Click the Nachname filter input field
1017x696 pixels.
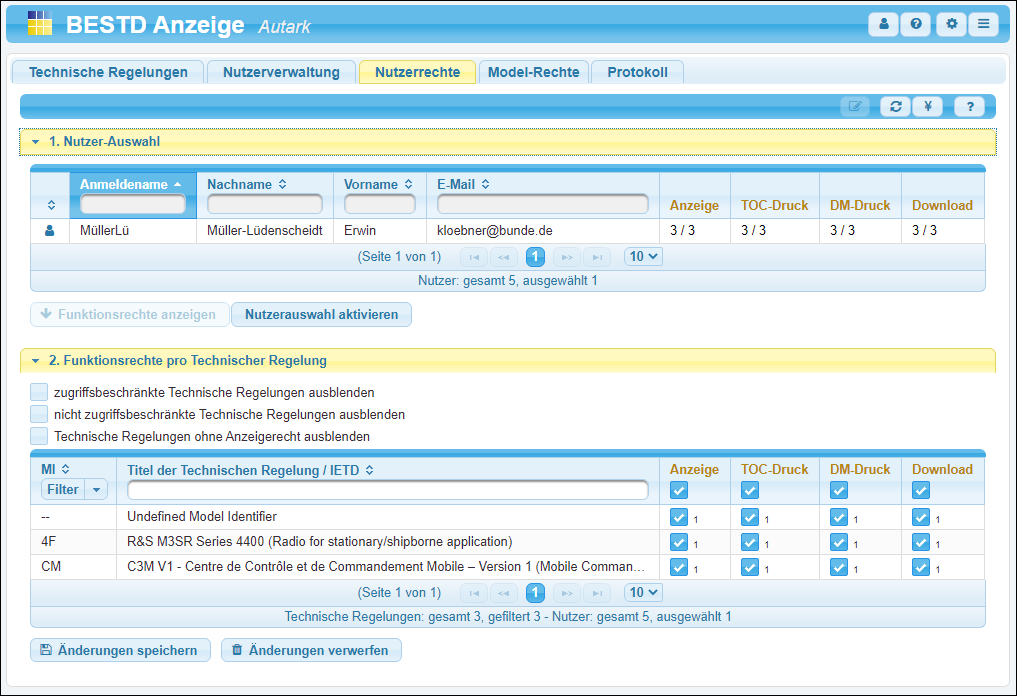pos(265,204)
